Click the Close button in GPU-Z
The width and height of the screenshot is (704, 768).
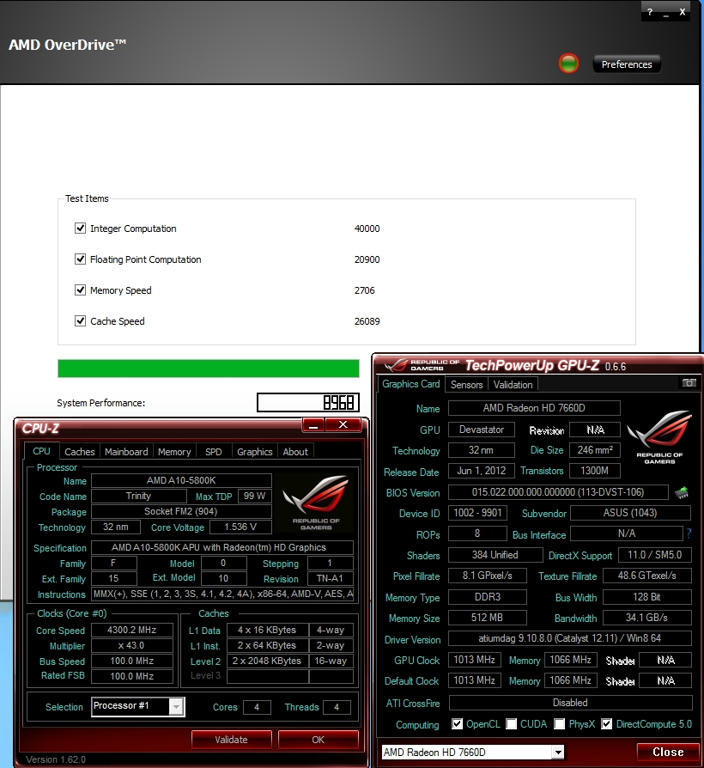pyautogui.click(x=668, y=752)
